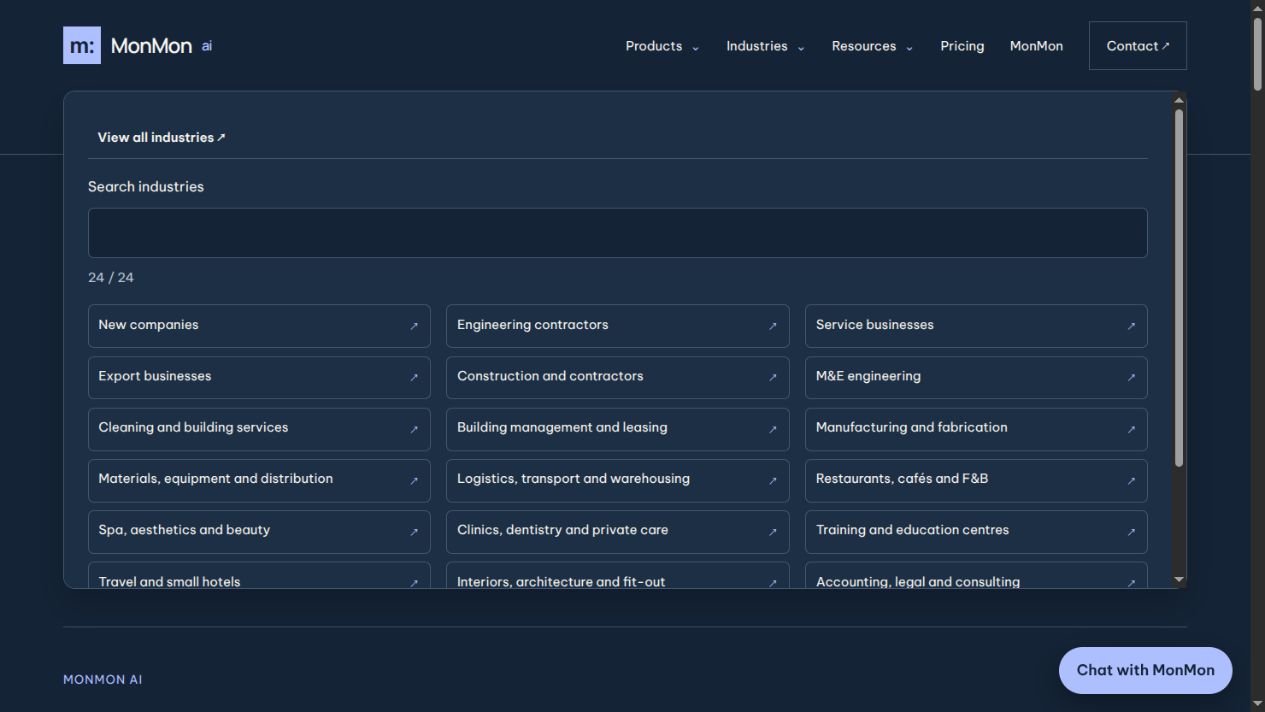Click arrow icon on Construction and contractors card

772,377
